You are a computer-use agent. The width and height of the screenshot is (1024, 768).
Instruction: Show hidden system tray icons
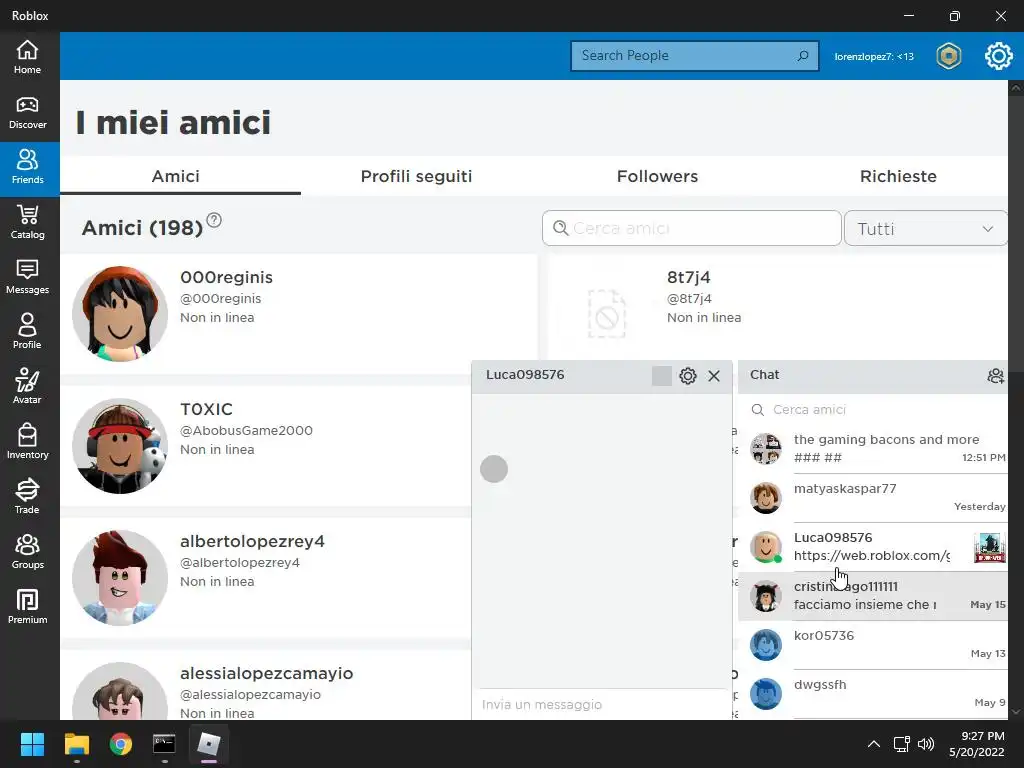(x=874, y=744)
